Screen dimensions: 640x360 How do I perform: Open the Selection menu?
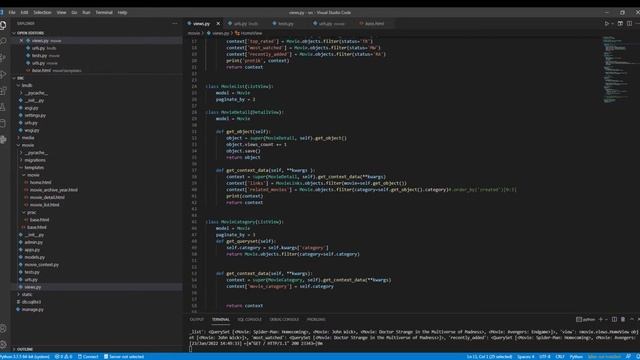click(x=42, y=13)
